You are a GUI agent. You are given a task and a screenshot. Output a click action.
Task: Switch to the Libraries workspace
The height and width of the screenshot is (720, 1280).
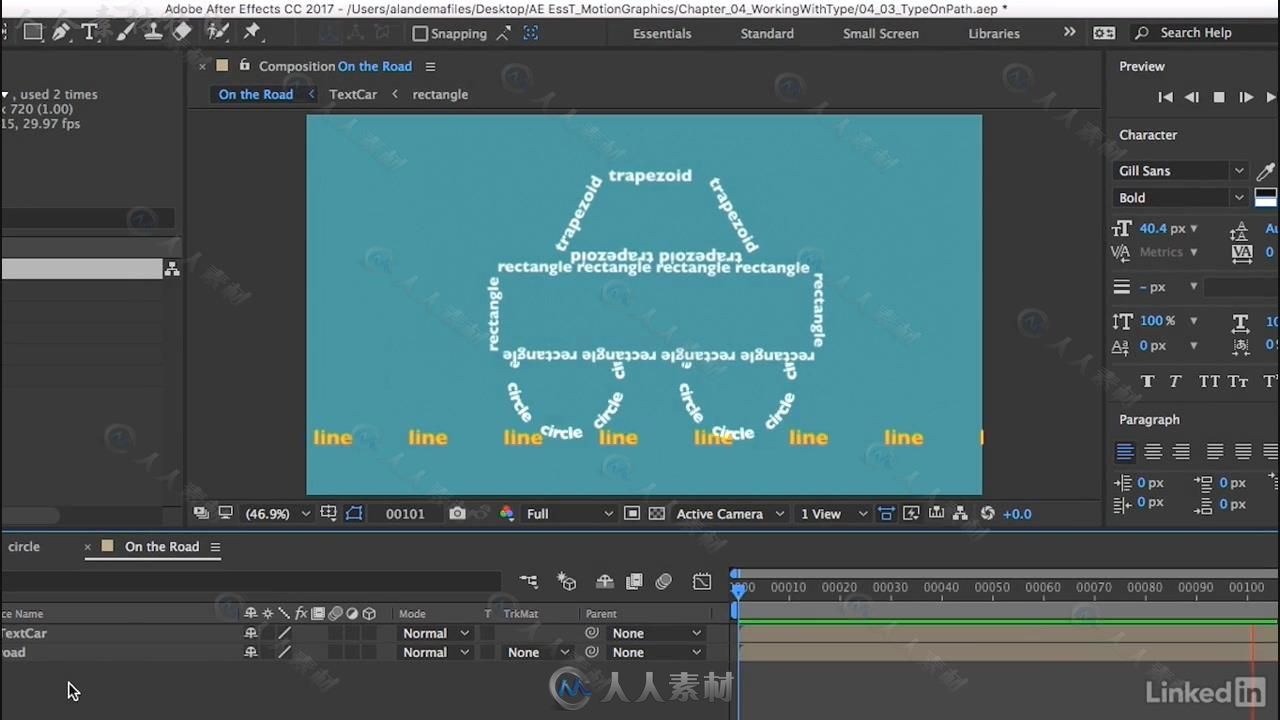click(994, 33)
